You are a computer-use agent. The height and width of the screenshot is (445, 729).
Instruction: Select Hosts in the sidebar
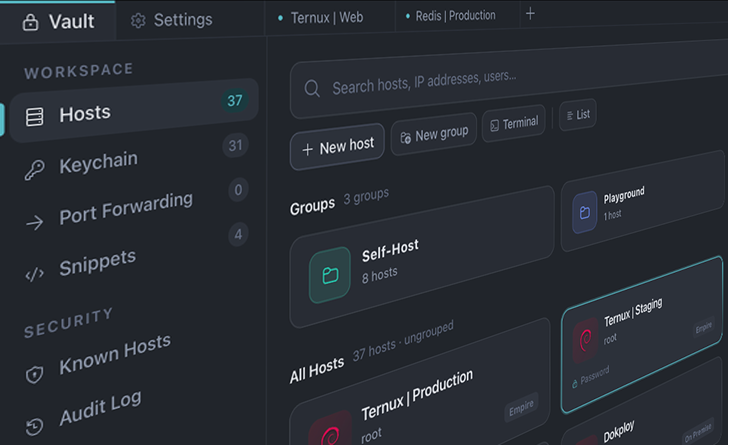134,111
